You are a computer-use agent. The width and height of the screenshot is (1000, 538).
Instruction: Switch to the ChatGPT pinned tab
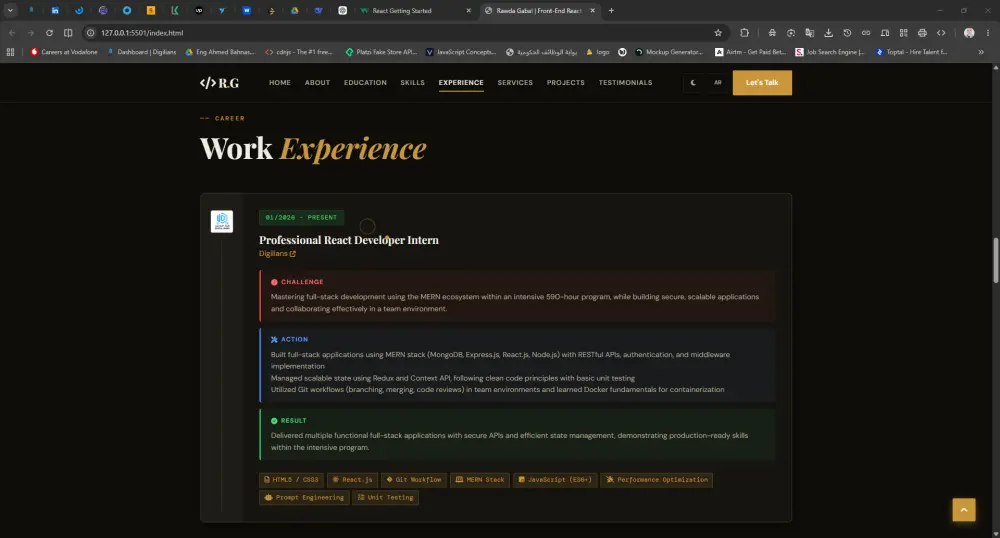(342, 10)
